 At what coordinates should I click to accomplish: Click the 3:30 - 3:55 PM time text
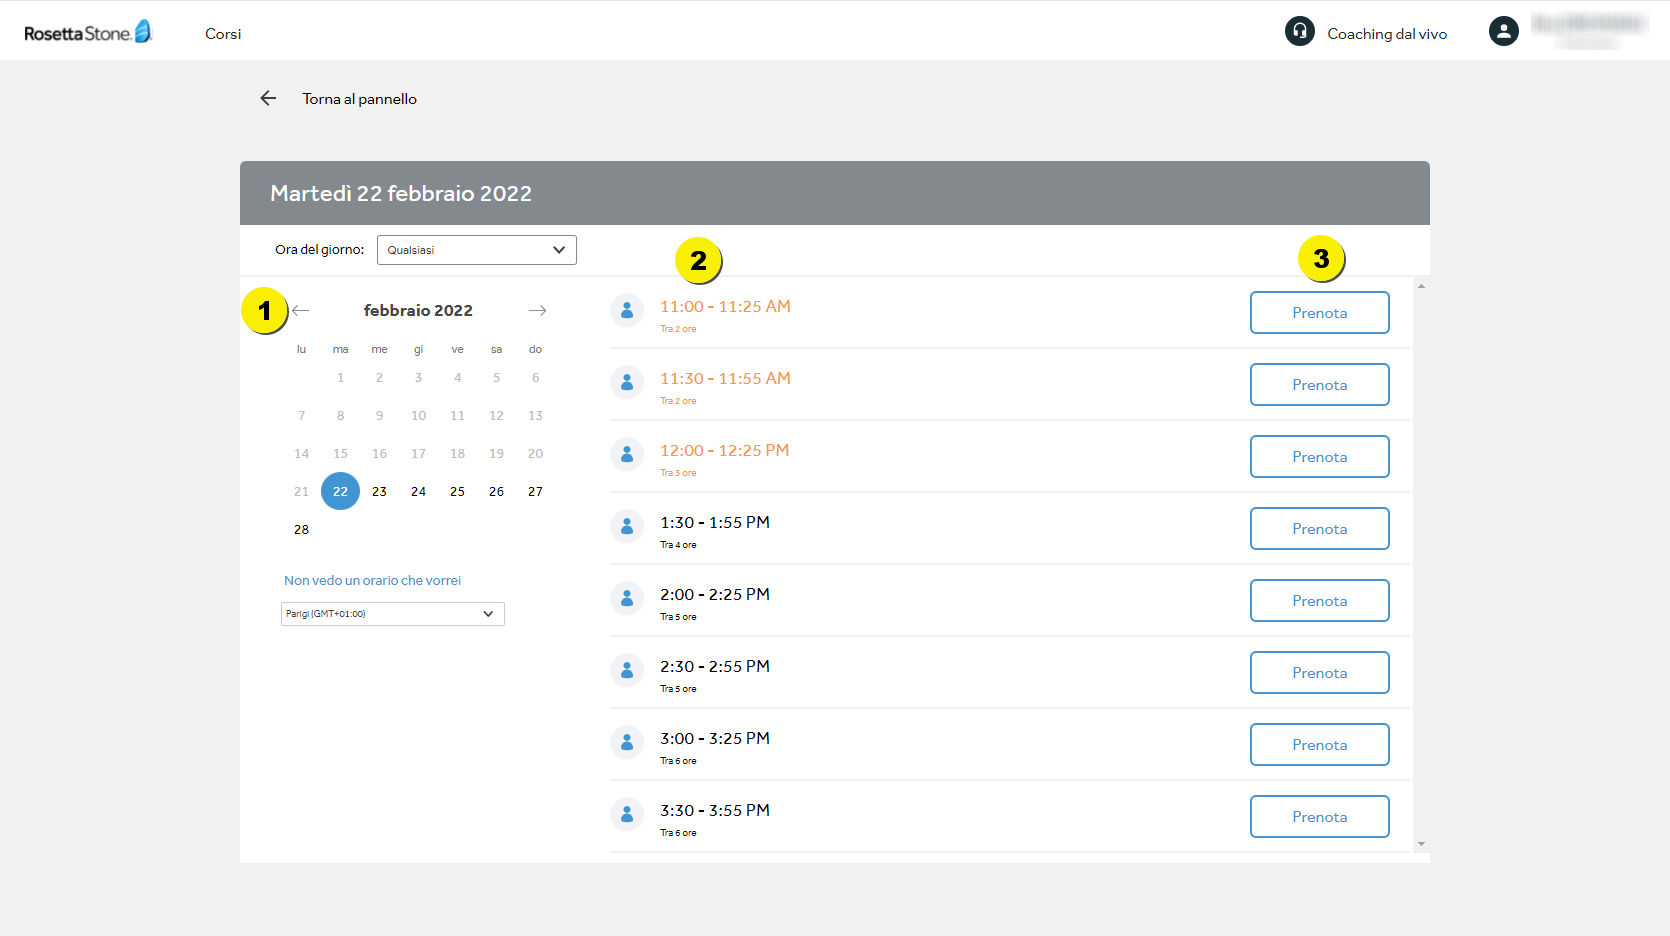coord(715,811)
